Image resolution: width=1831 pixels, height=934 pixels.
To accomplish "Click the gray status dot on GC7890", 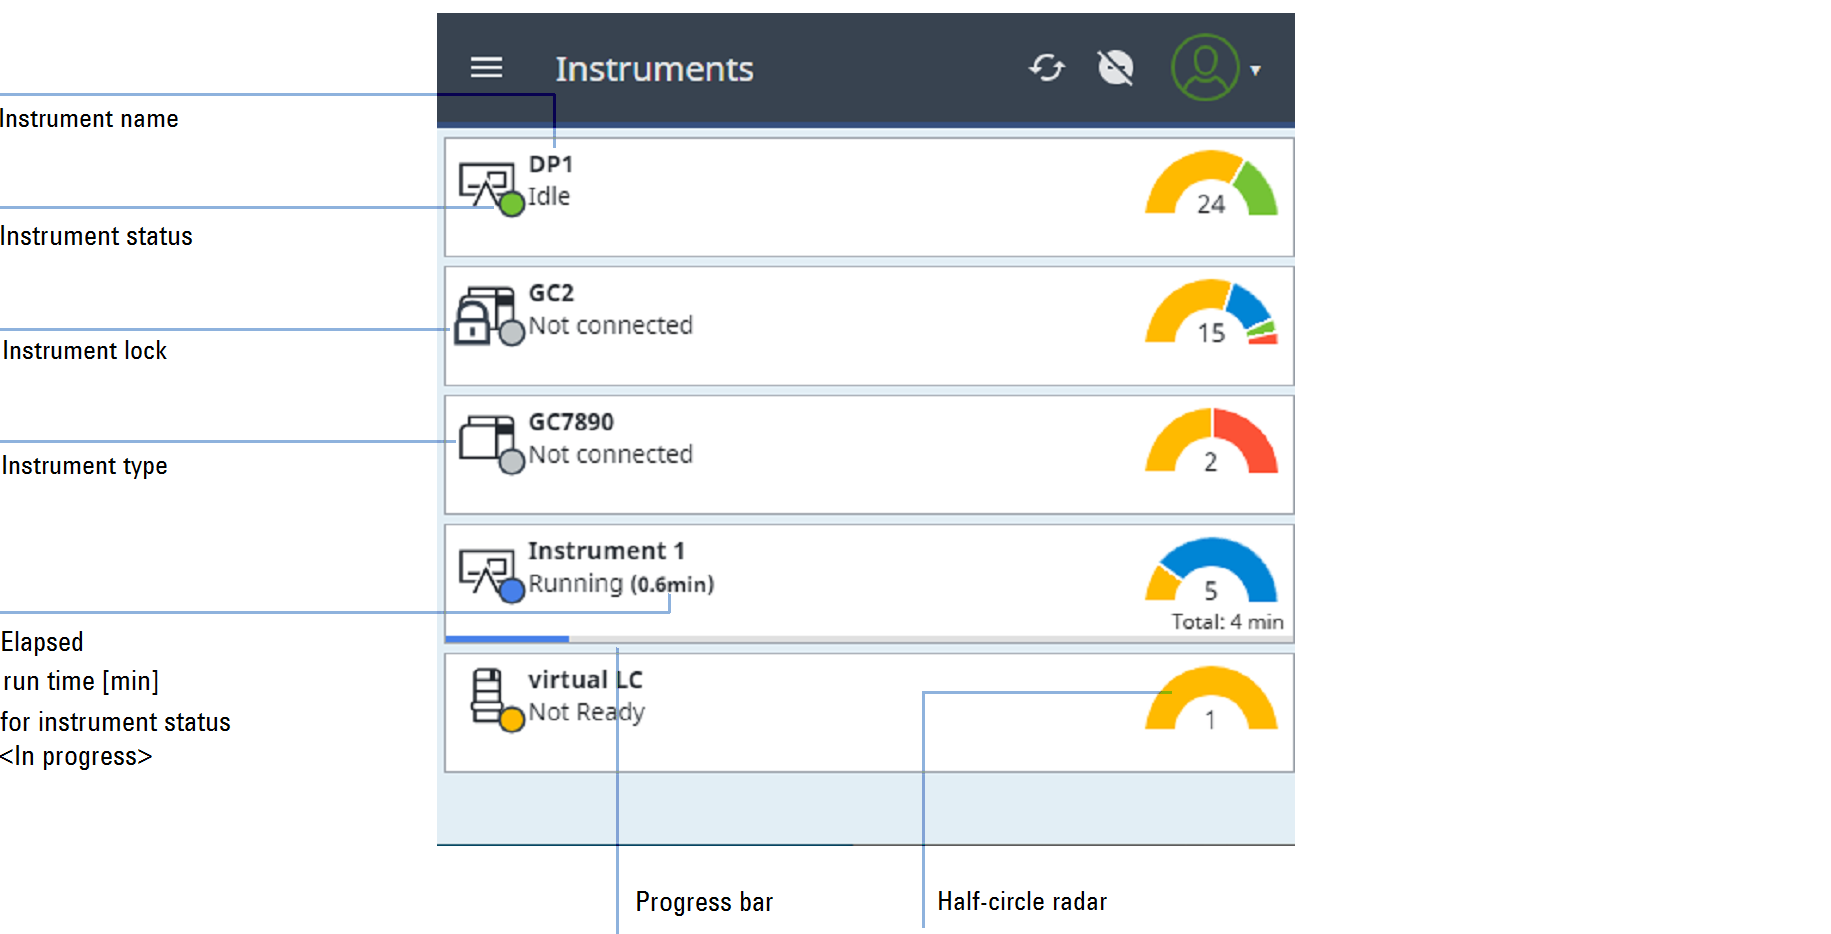I will point(512,461).
